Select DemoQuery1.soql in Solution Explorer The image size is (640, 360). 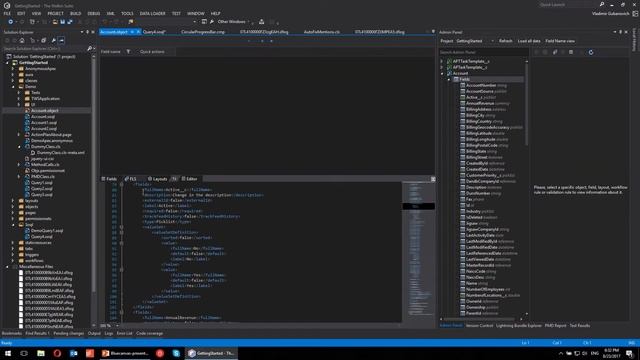coord(47,231)
